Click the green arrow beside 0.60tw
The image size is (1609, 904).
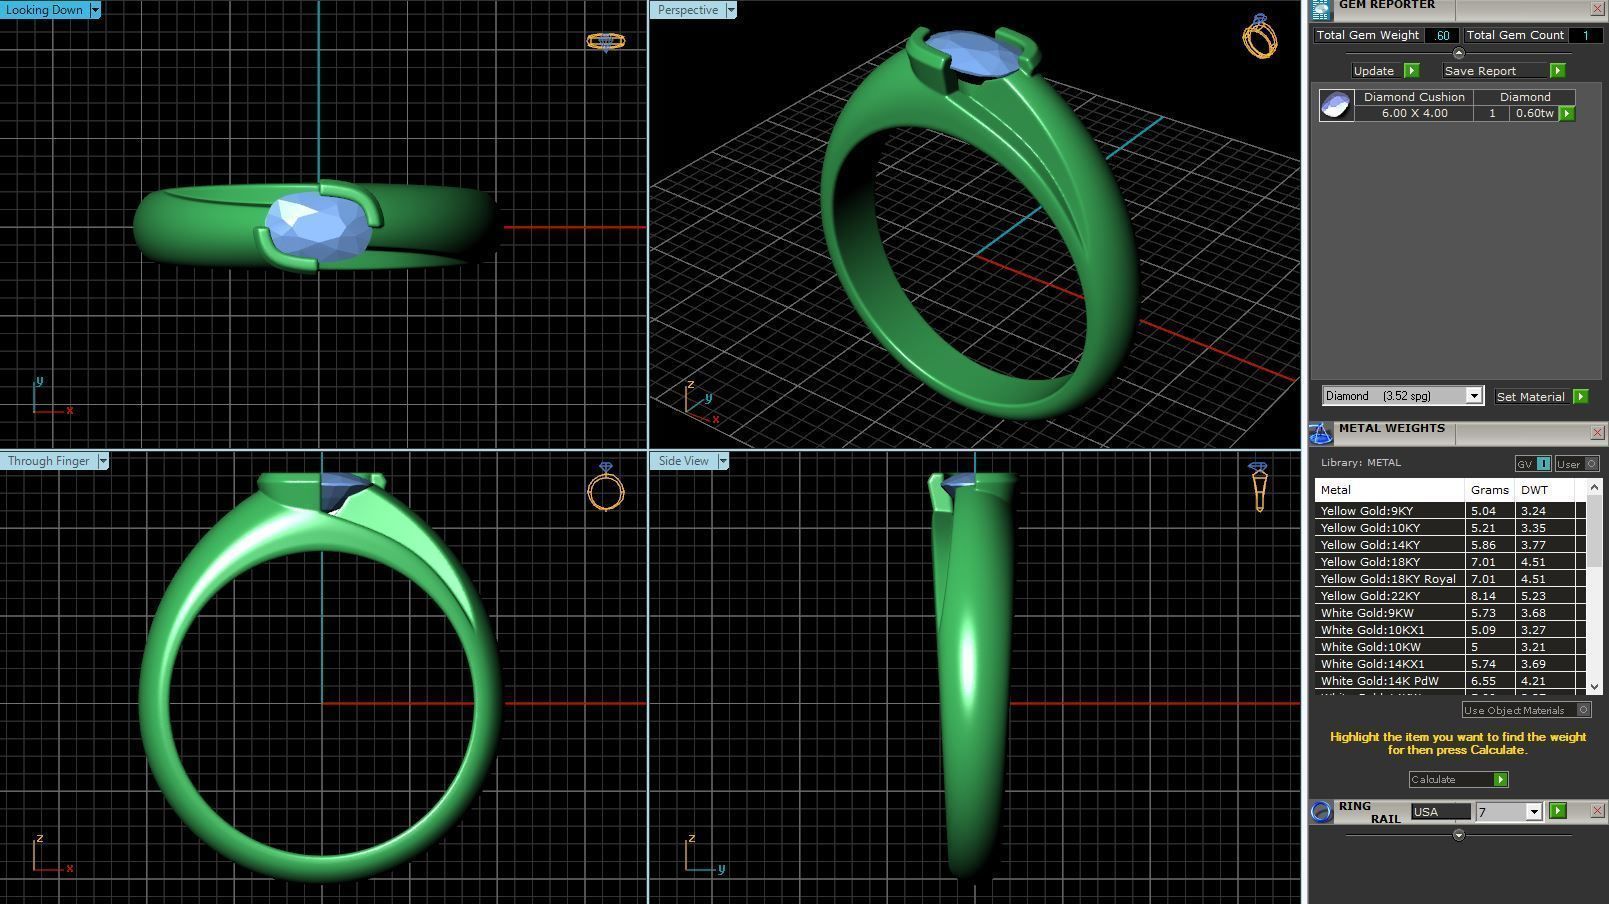coord(1567,114)
